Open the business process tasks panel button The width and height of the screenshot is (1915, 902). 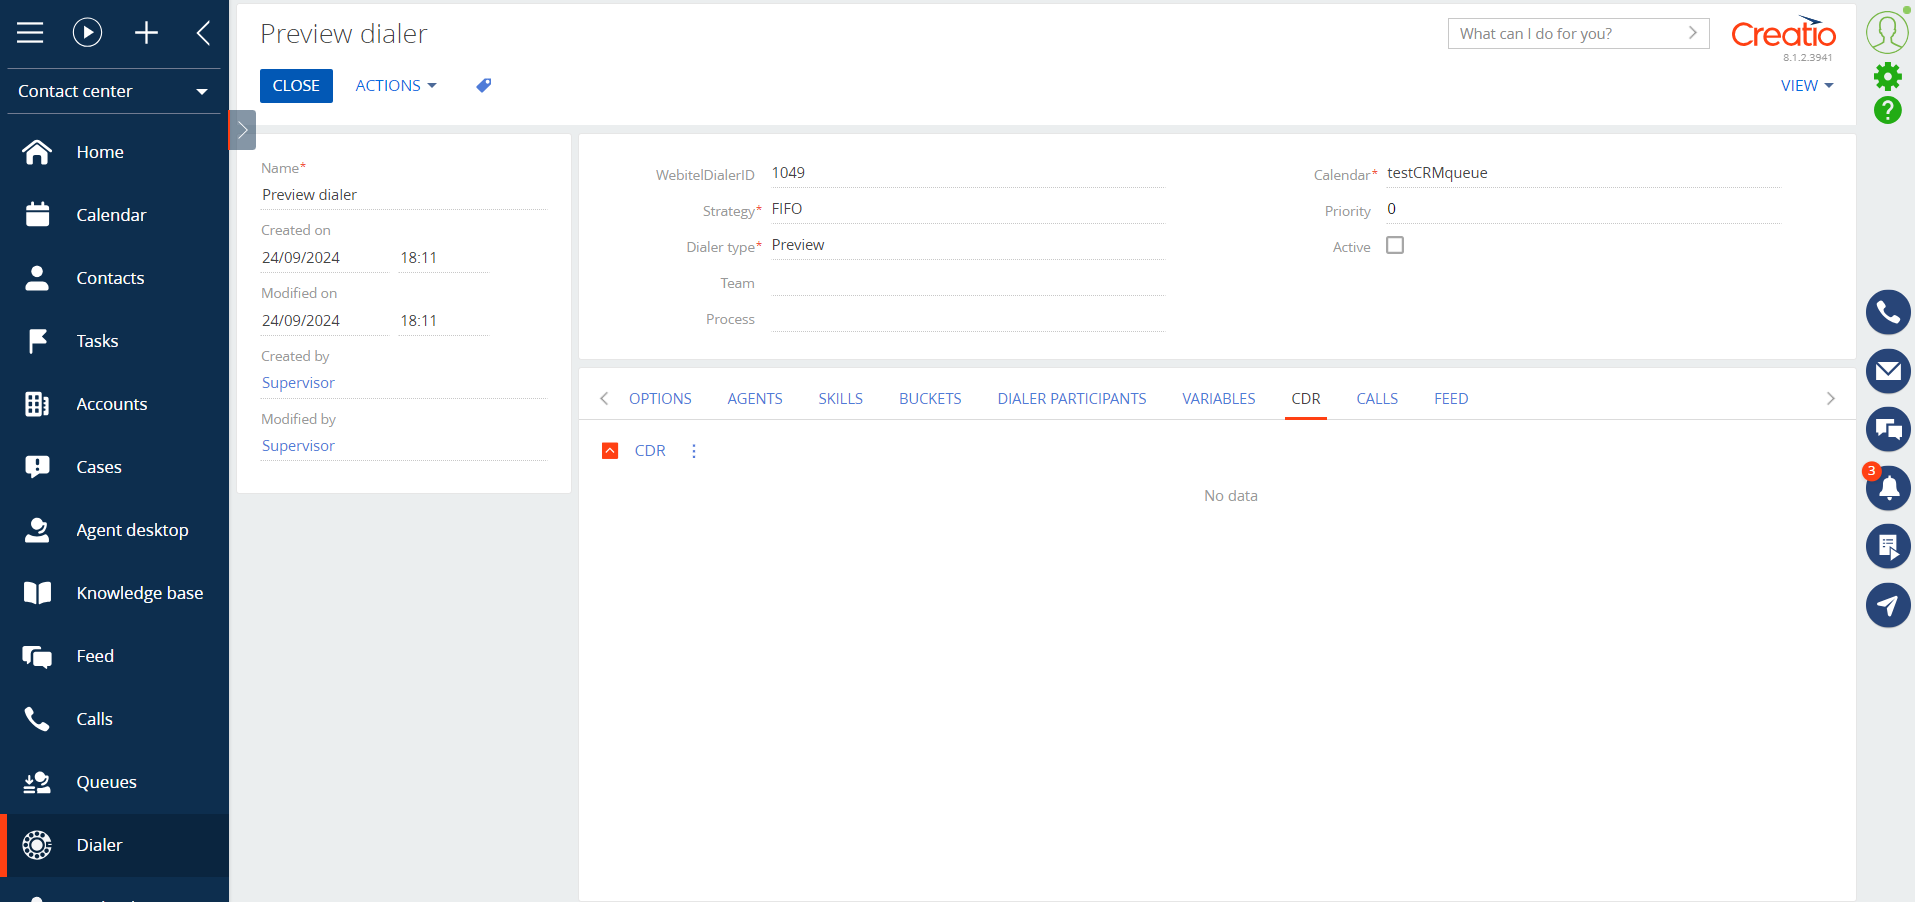pos(1888,546)
